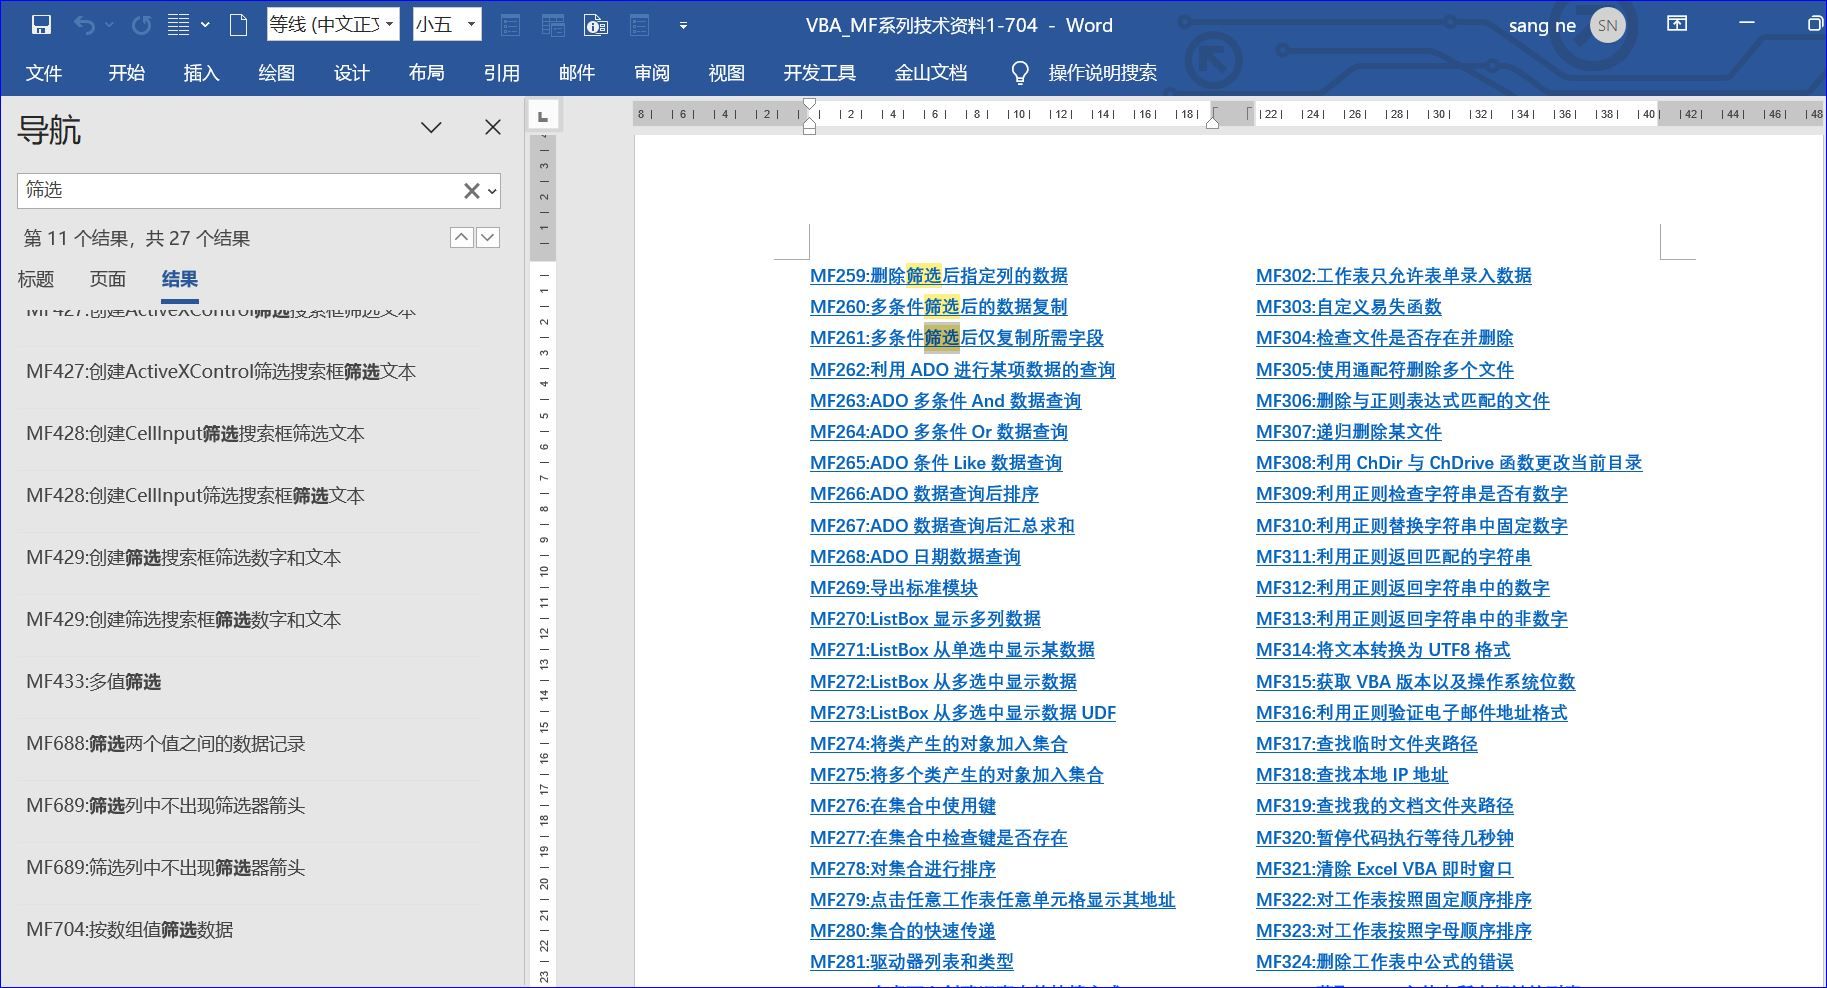The width and height of the screenshot is (1827, 988).
Task: Open link MF259:删除筛选后指定列的数据
Action: (939, 276)
